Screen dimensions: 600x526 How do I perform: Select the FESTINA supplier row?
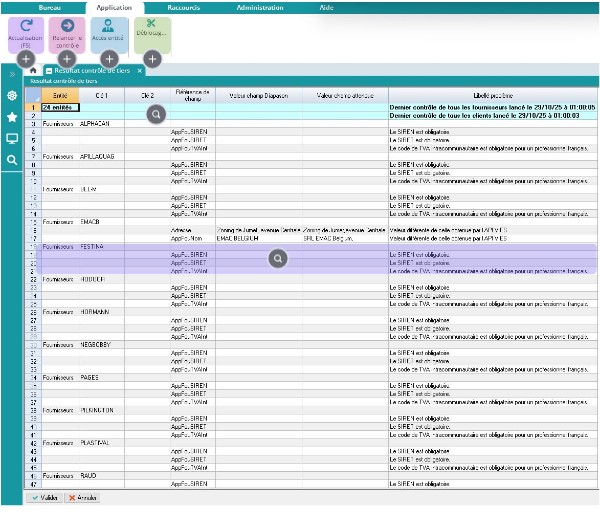100,246
